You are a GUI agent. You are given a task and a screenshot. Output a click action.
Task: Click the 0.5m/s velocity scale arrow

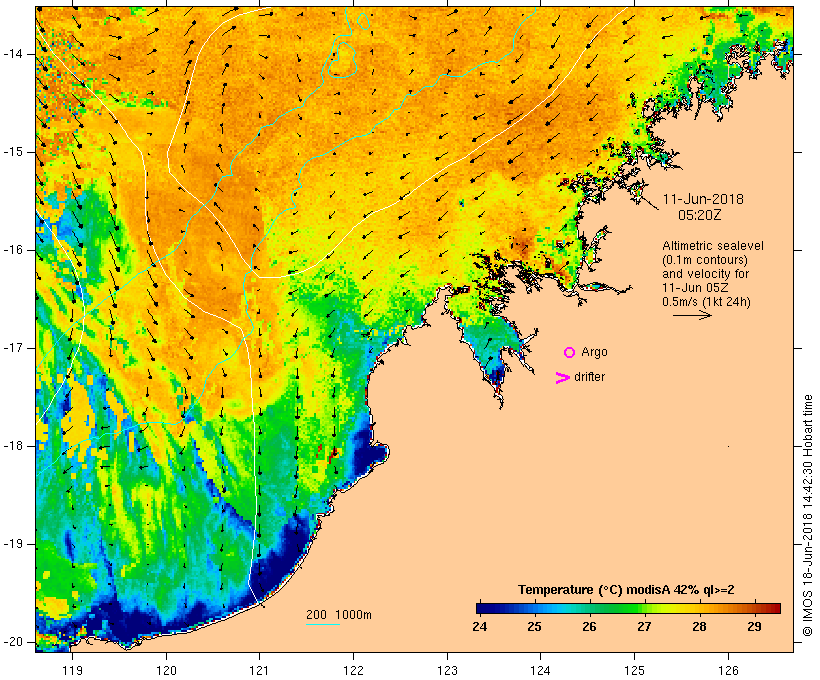pyautogui.click(x=692, y=315)
